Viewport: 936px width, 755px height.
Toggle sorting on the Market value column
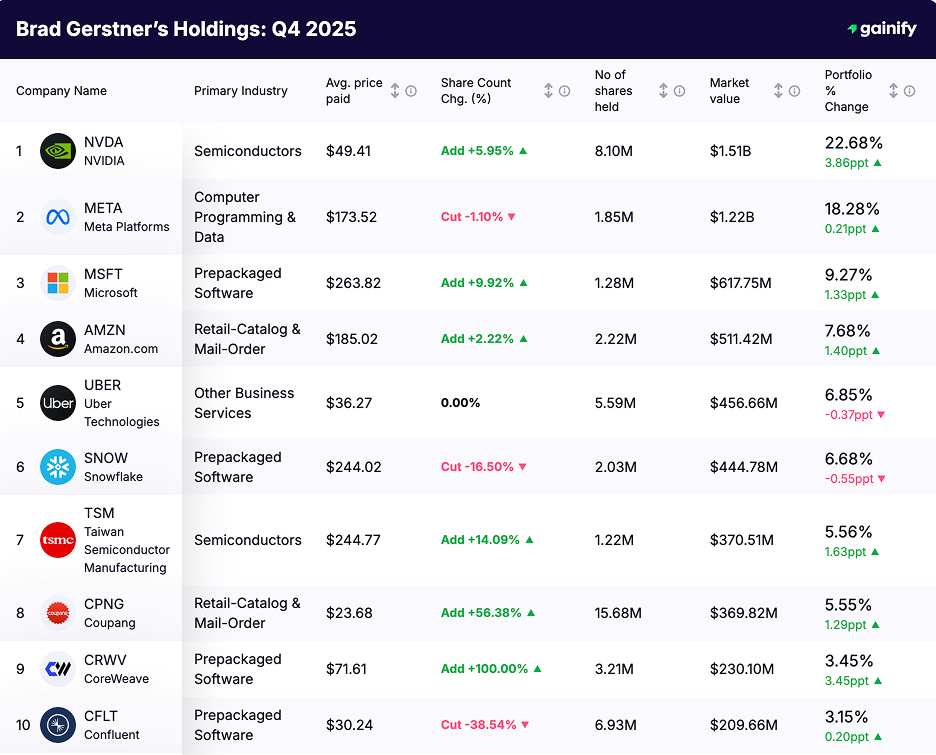point(779,90)
